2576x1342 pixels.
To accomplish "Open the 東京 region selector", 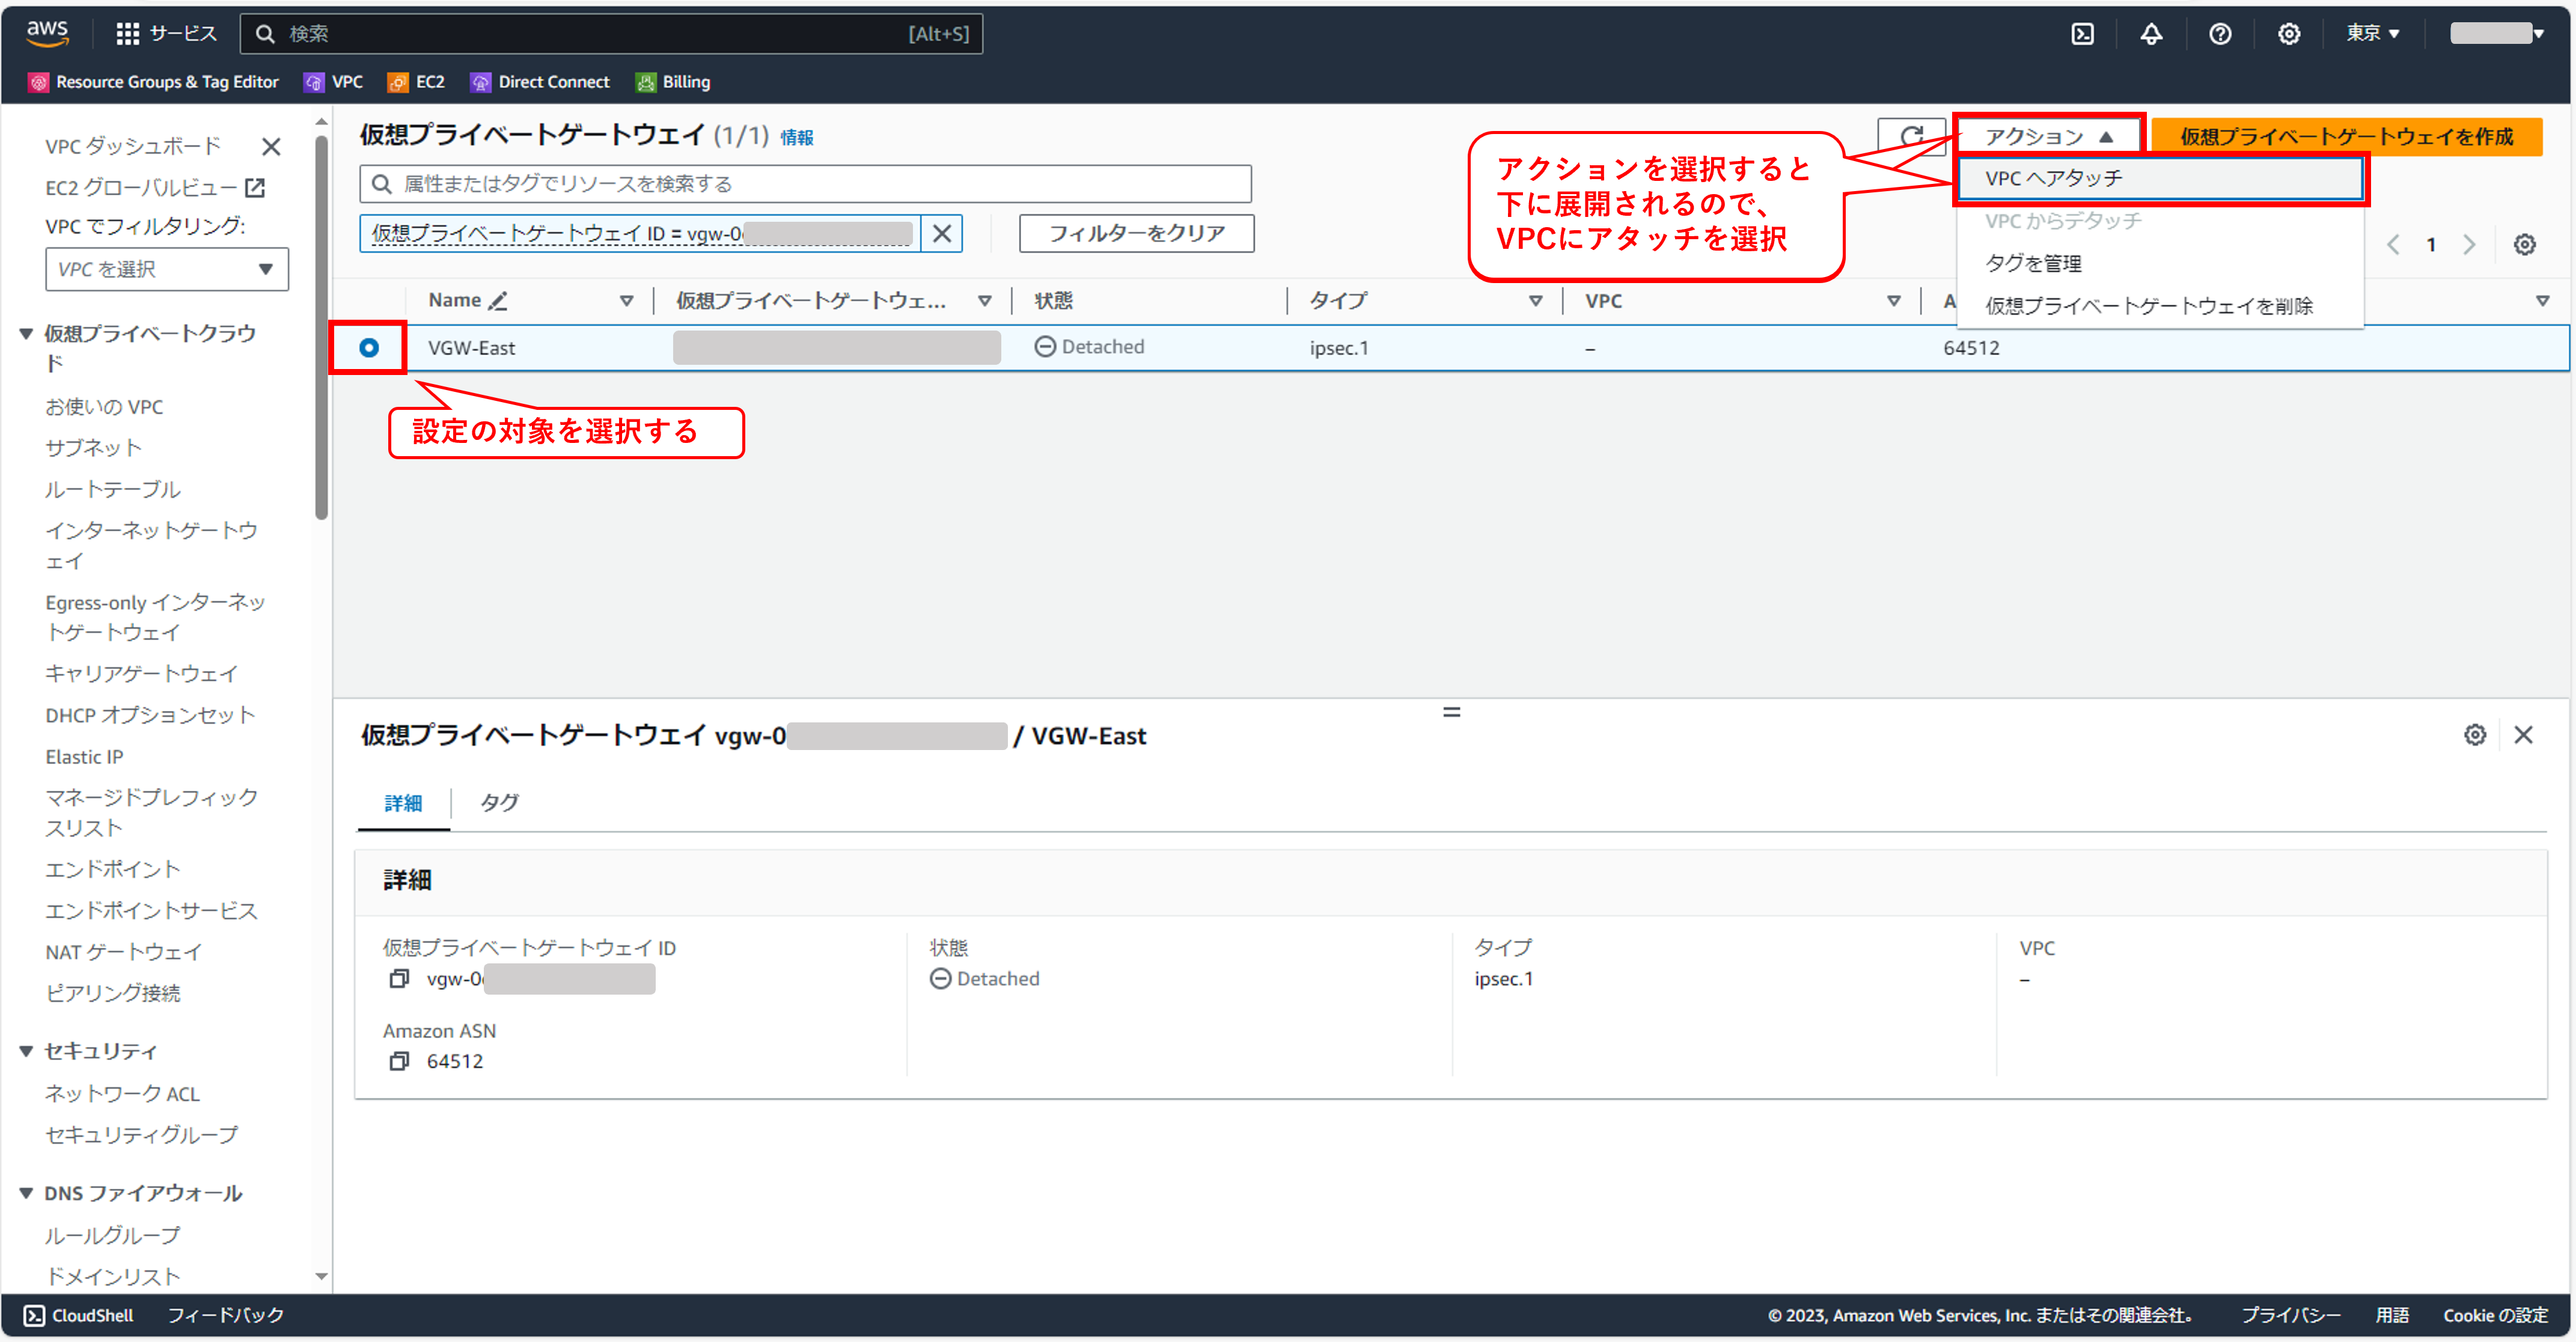I will 2372,34.
